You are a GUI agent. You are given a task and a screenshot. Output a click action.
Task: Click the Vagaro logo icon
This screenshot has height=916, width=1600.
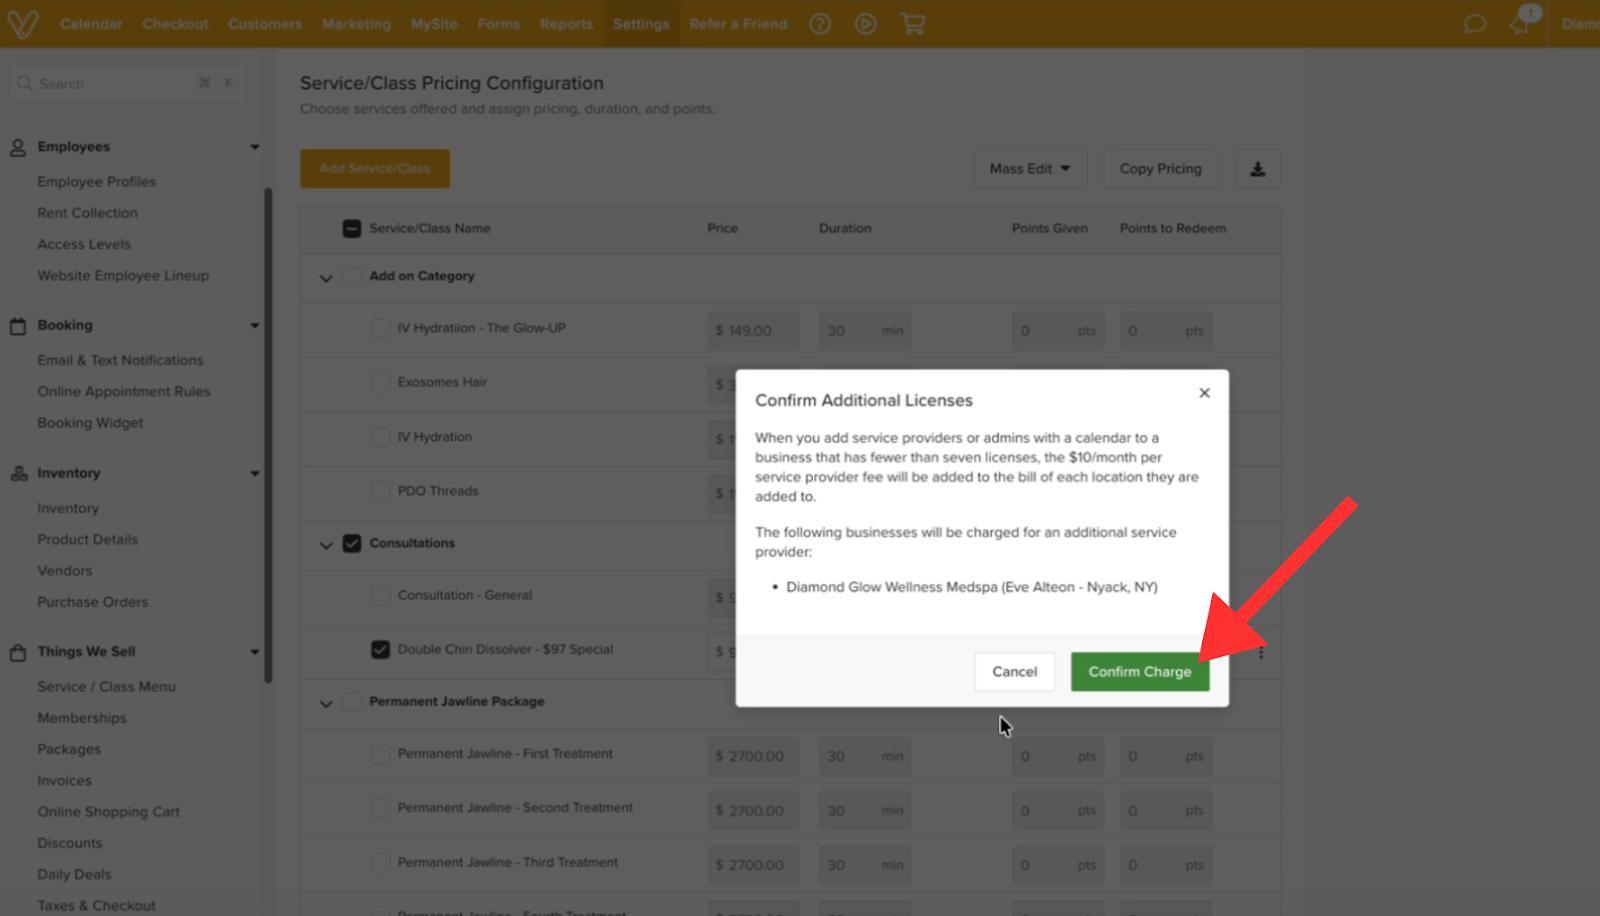pos(22,23)
